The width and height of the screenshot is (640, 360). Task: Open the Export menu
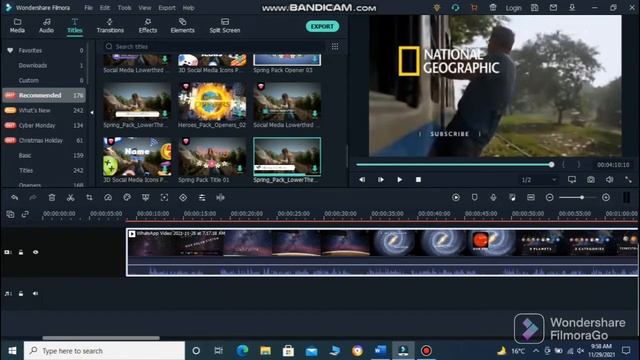(167, 8)
